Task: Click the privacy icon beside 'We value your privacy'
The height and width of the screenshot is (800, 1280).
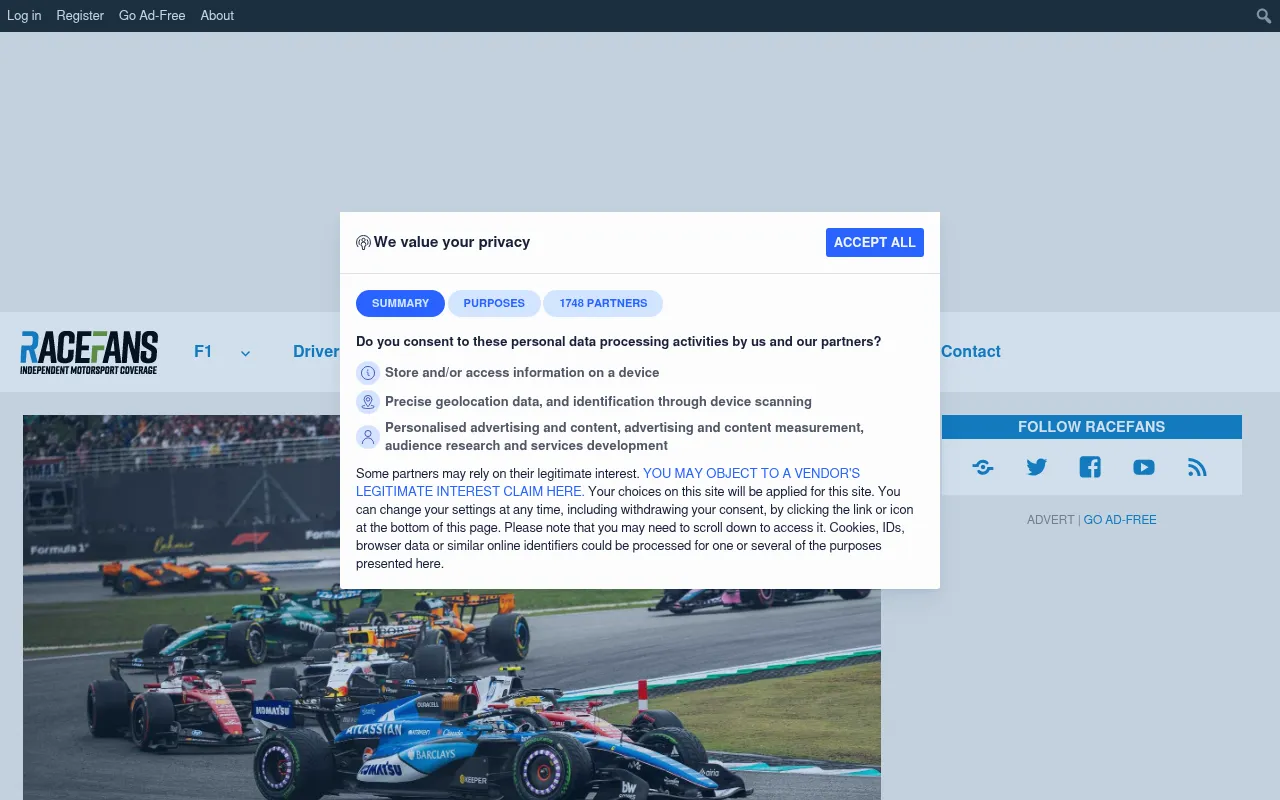Action: 363,243
